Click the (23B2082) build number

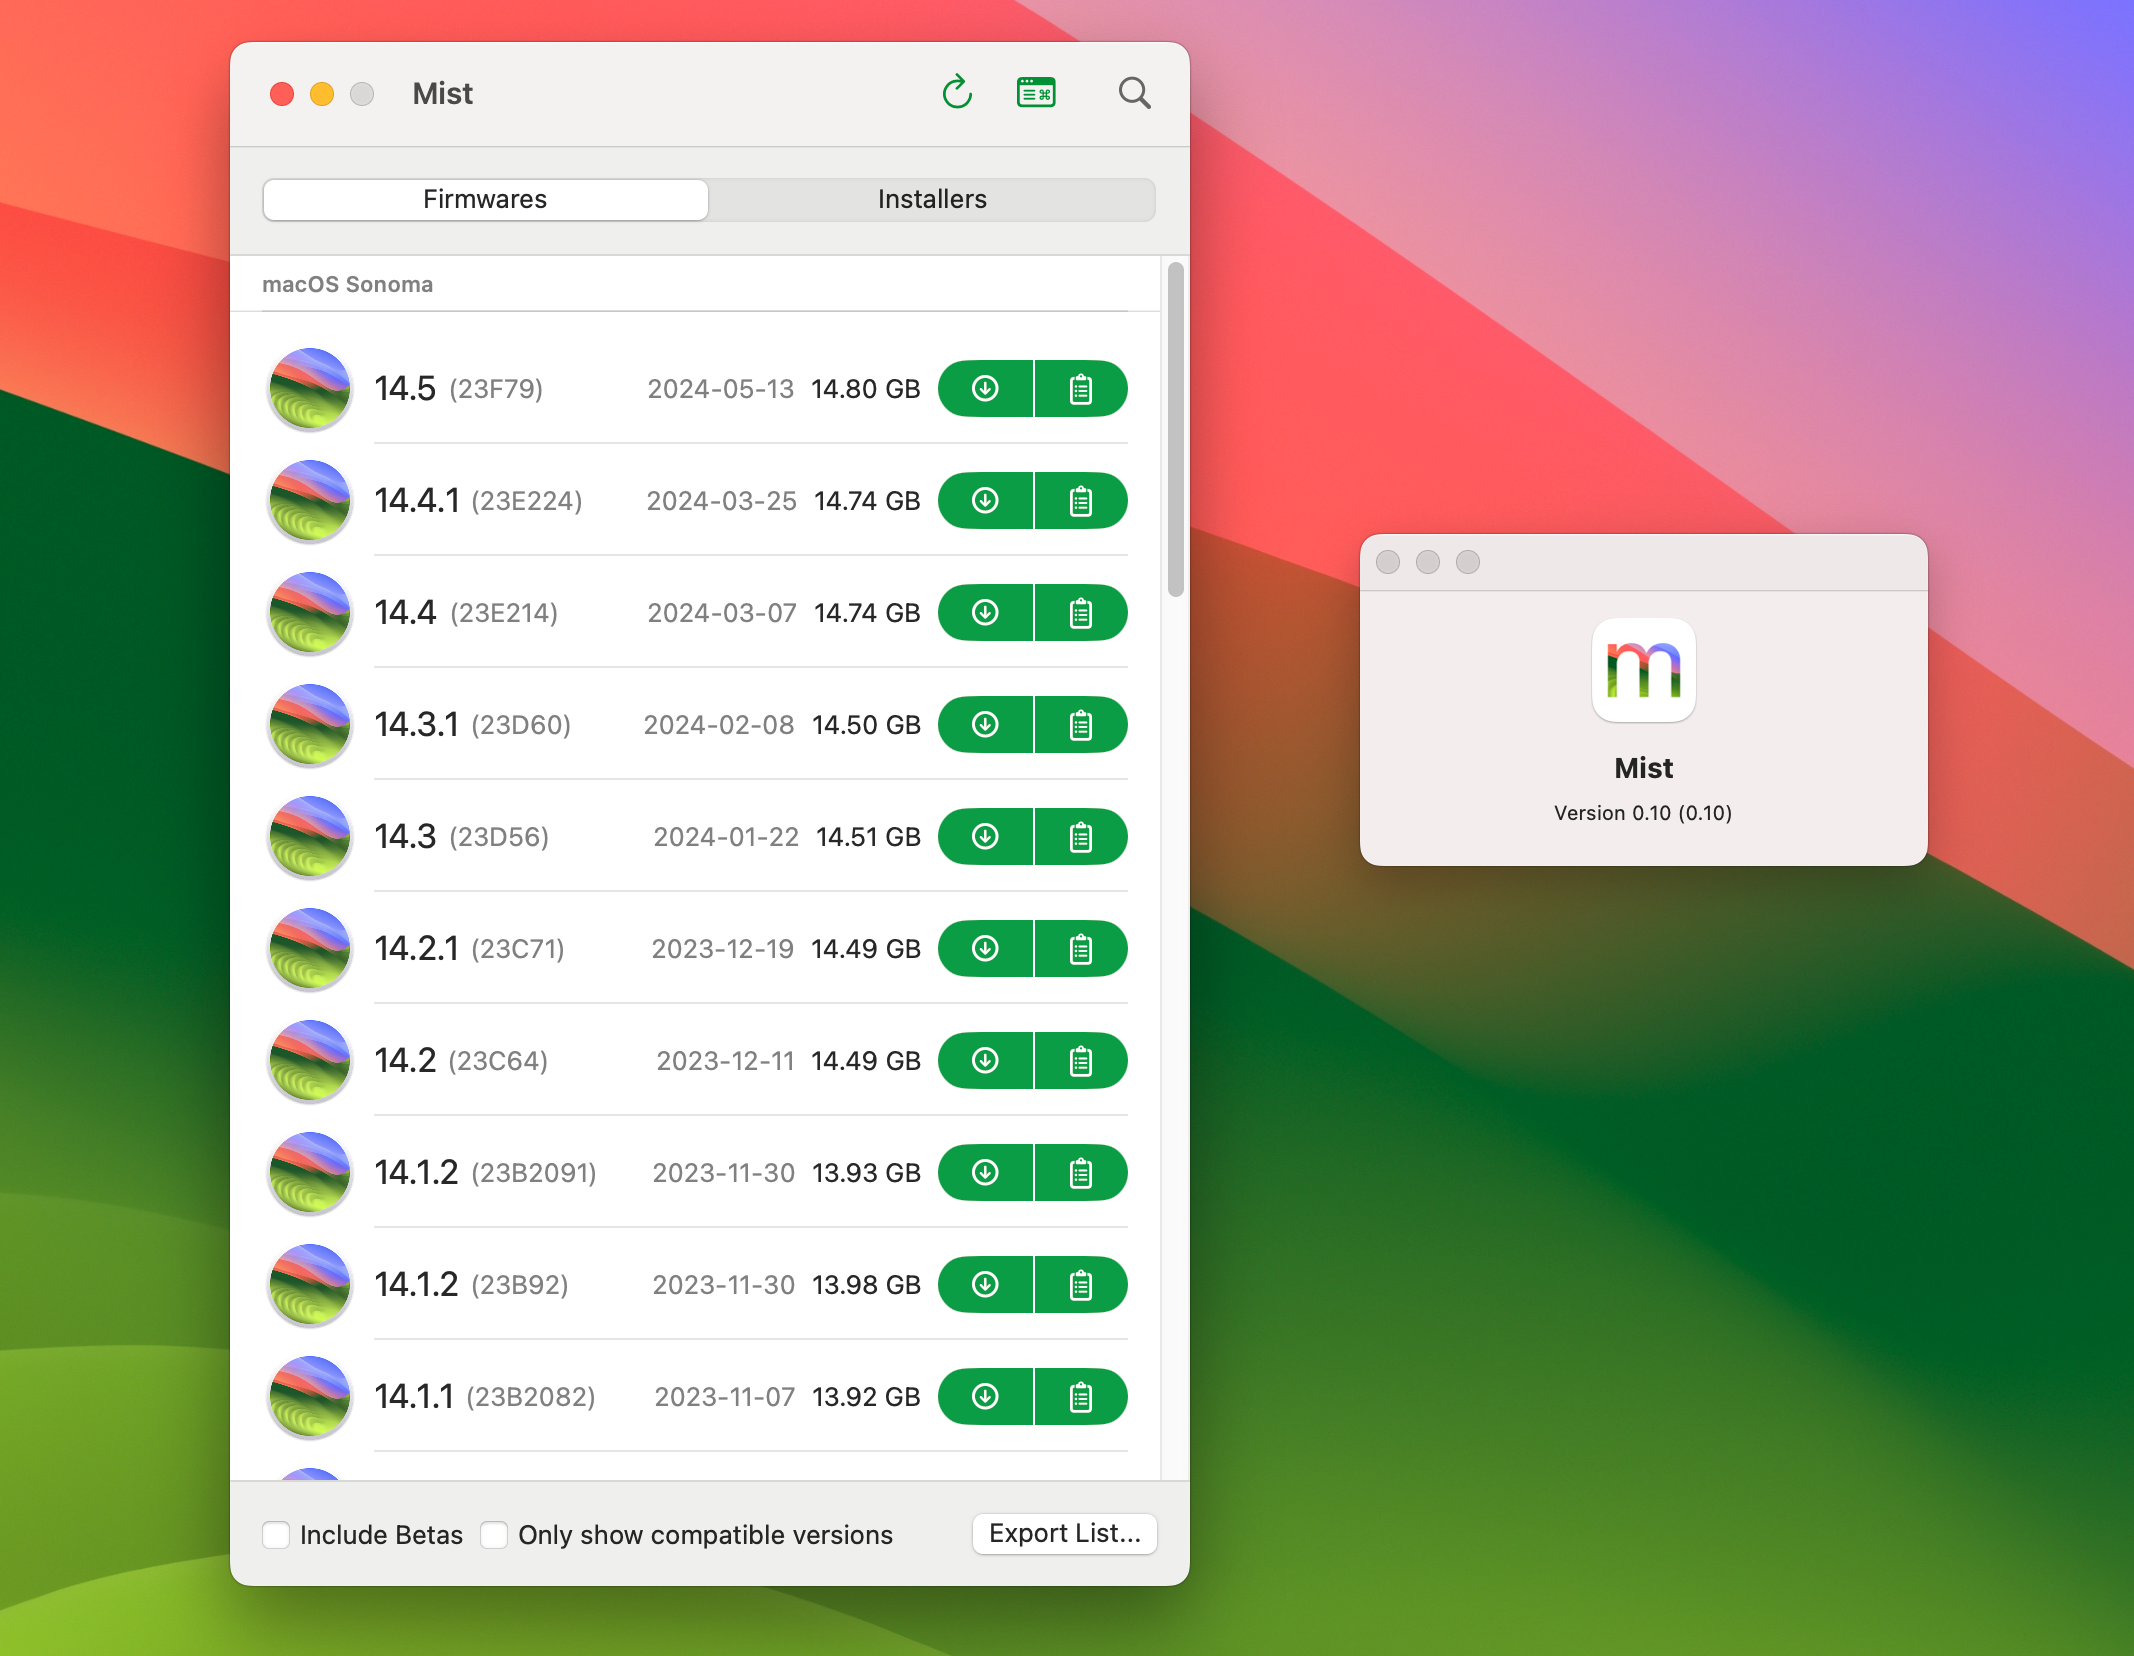(x=531, y=1397)
